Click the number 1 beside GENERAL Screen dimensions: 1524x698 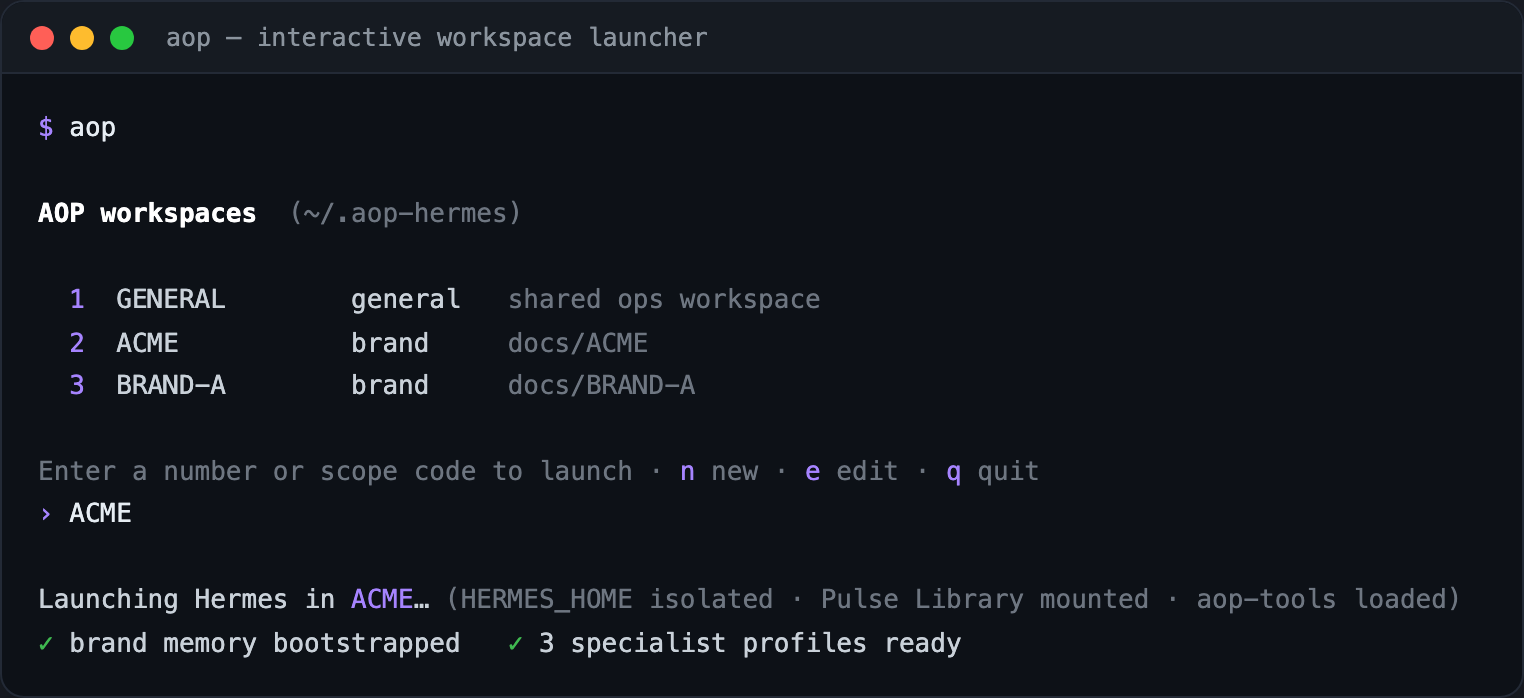(77, 299)
